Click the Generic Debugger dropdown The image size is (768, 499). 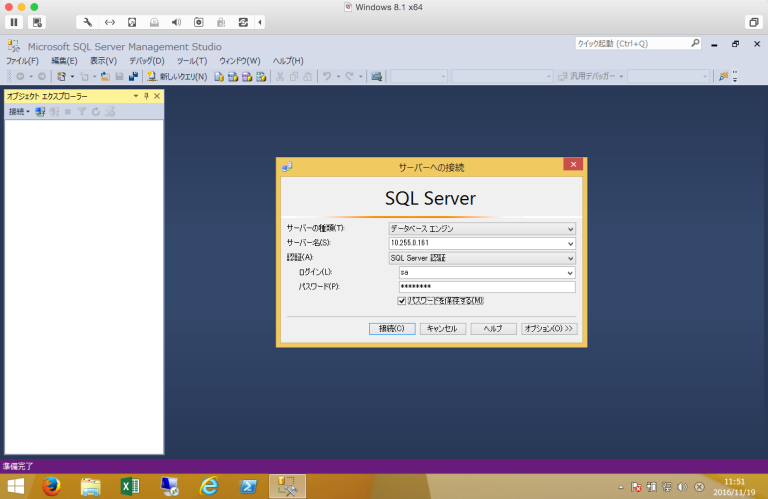[591, 76]
